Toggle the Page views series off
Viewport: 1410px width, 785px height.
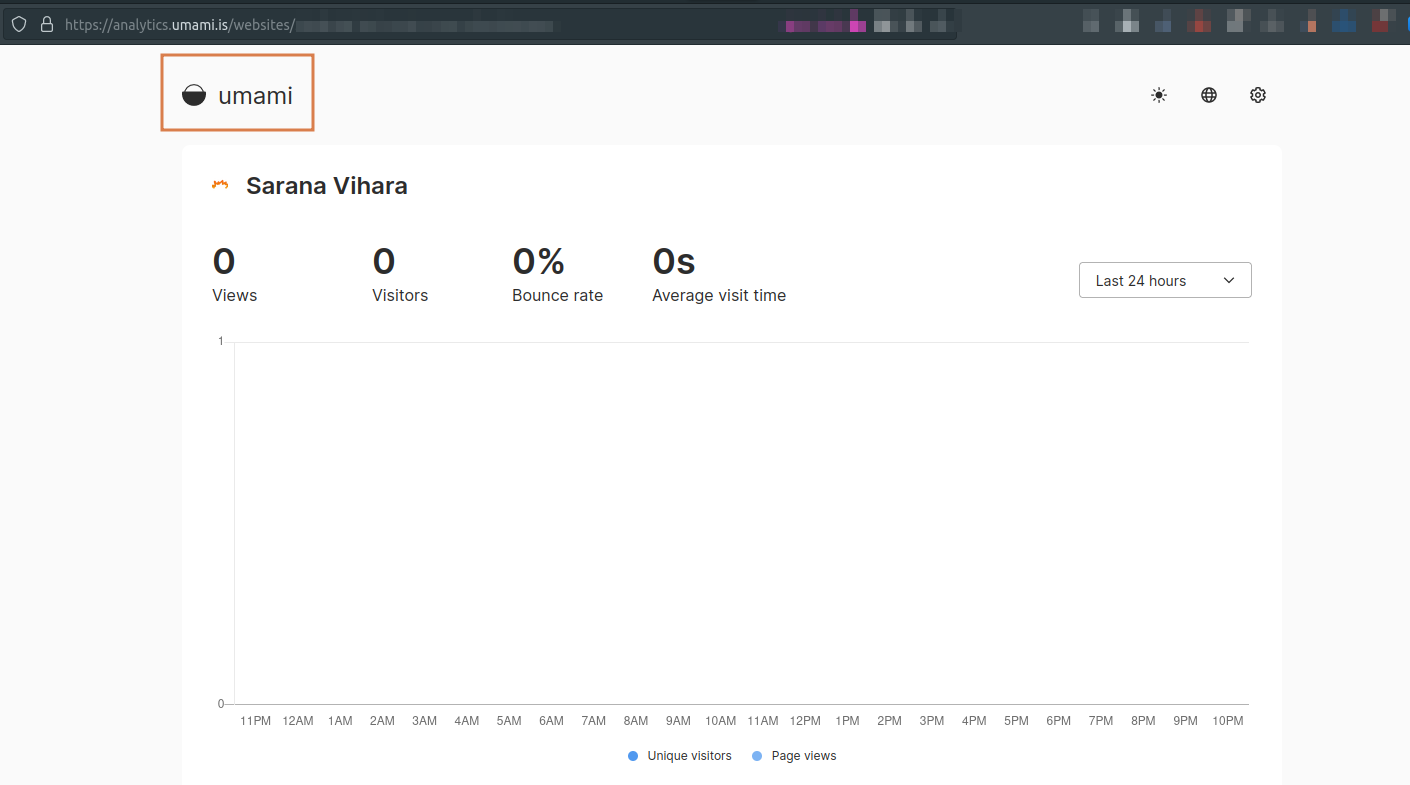point(793,756)
